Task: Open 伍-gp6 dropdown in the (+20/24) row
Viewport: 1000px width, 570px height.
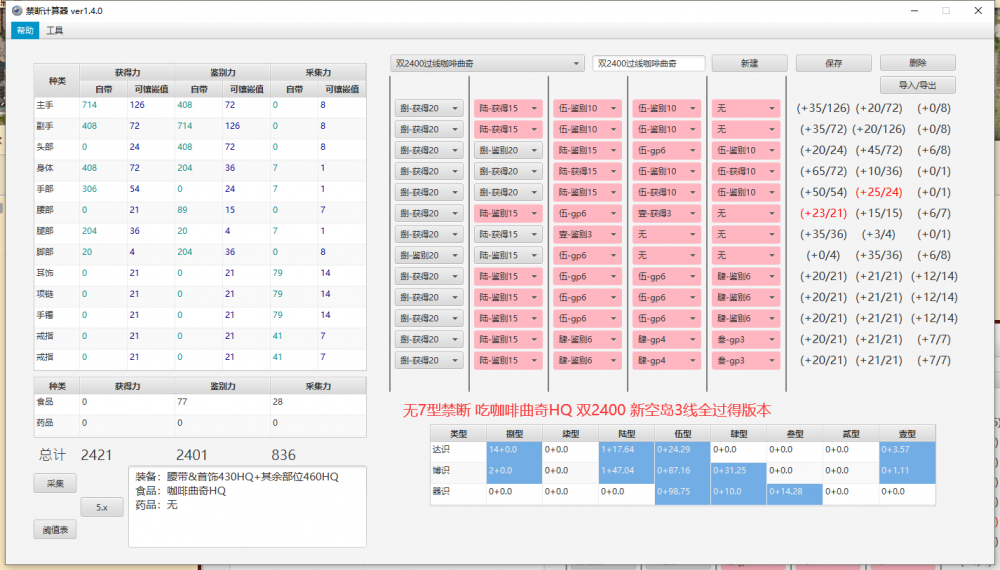Action: (x=666, y=150)
